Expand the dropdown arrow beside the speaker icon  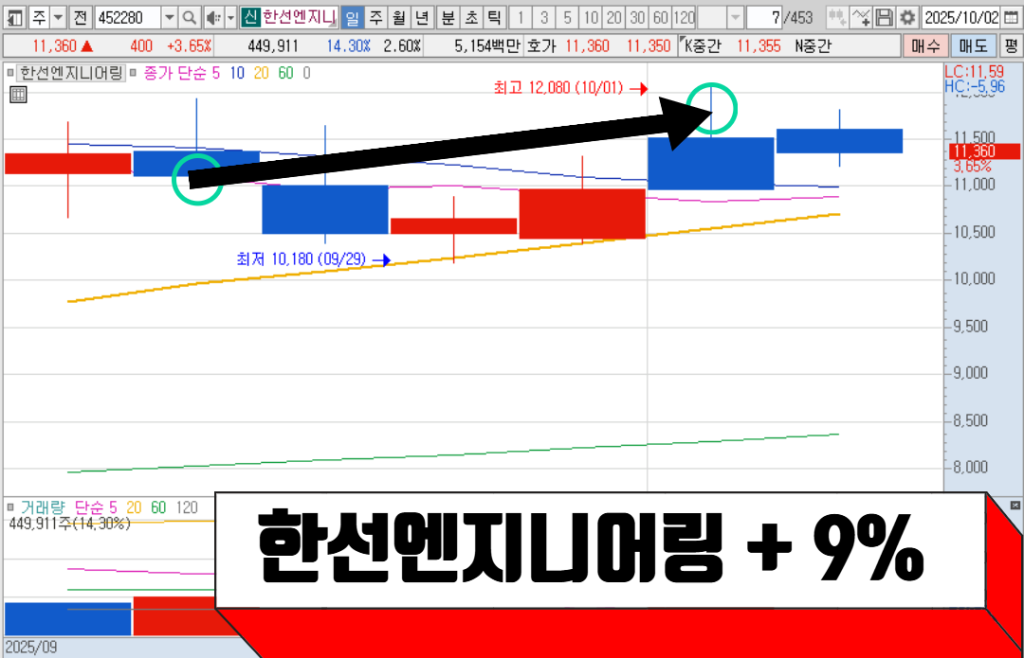[230, 18]
